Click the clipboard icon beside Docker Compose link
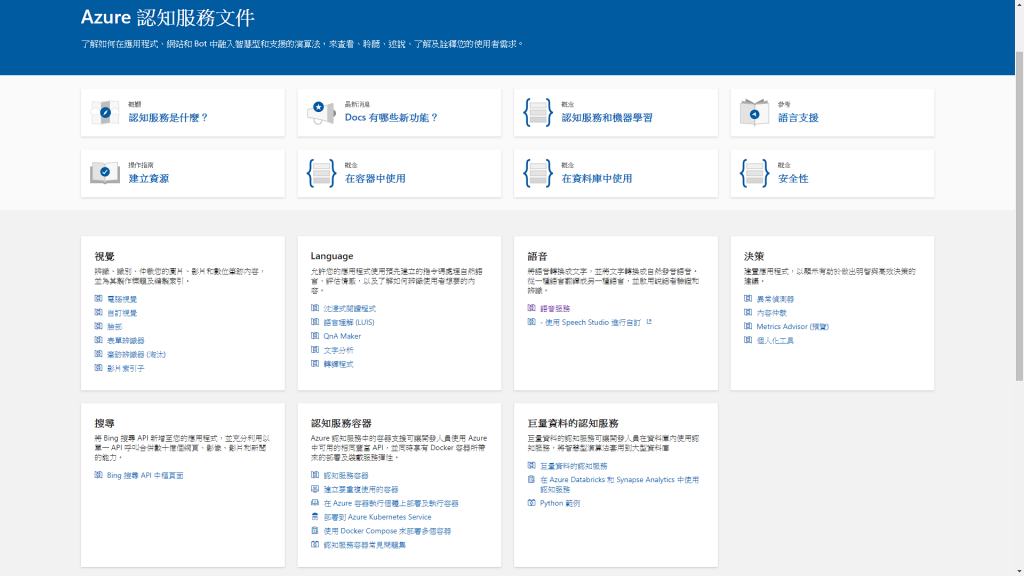This screenshot has height=576, width=1024. [315, 530]
